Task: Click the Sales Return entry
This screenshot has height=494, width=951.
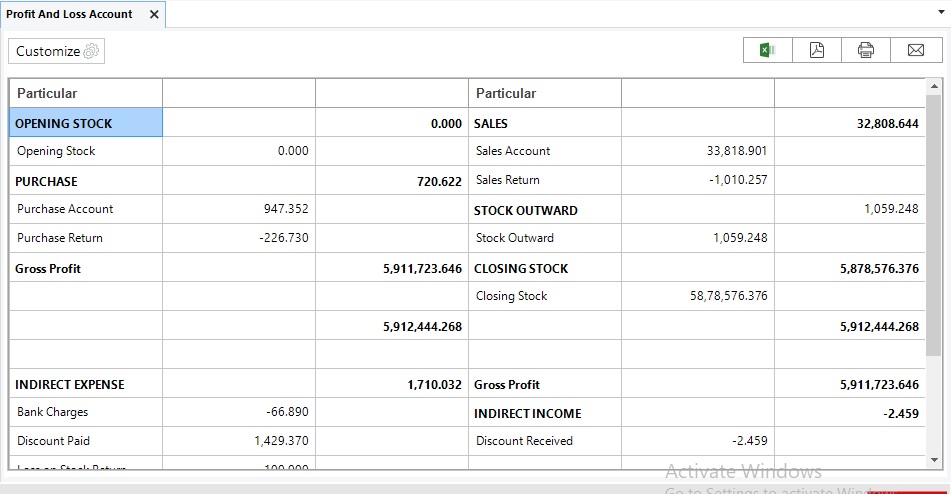Action: 508,180
